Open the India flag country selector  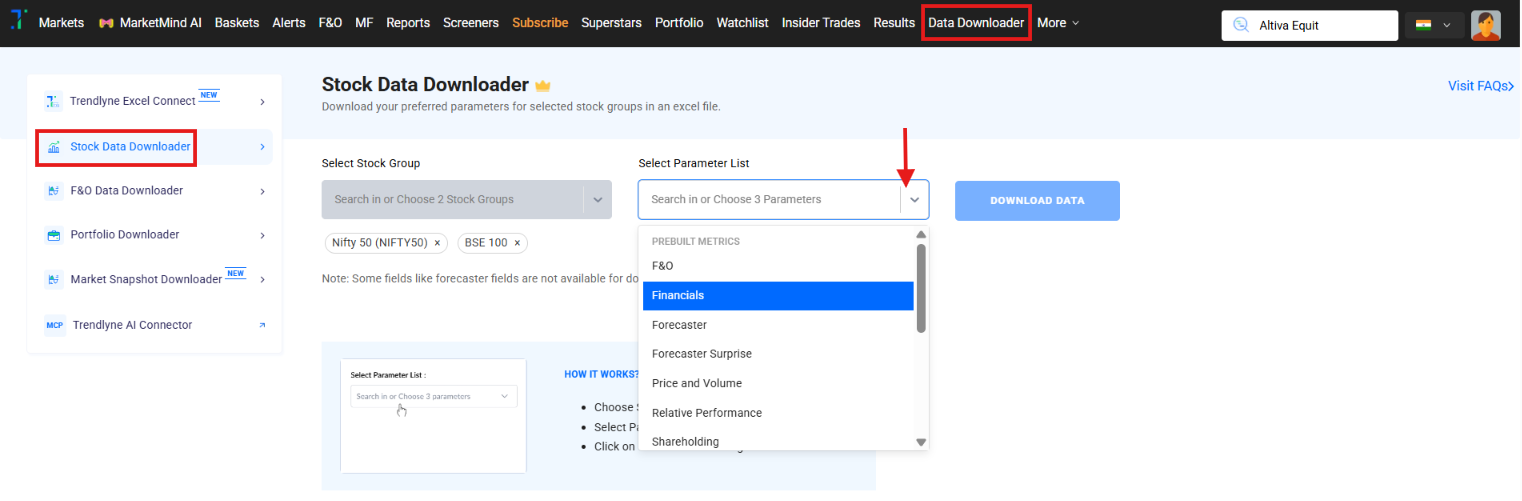(1434, 25)
